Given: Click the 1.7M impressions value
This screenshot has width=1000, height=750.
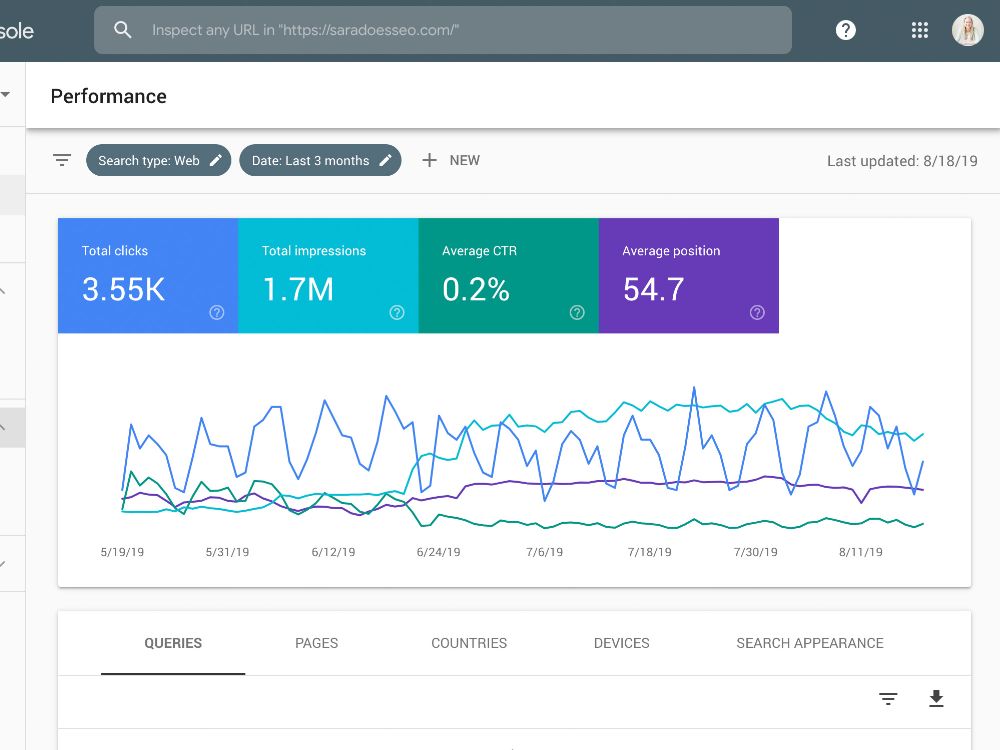Looking at the screenshot, I should click(x=298, y=290).
